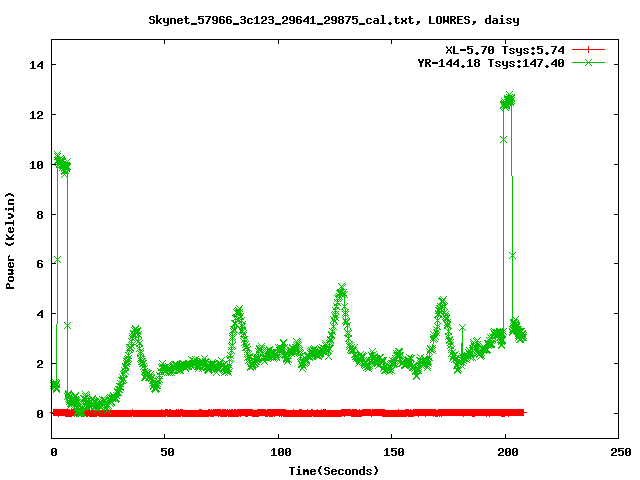Click the red line sample beside XL legend
The height and width of the screenshot is (480, 640).
[x=588, y=50]
